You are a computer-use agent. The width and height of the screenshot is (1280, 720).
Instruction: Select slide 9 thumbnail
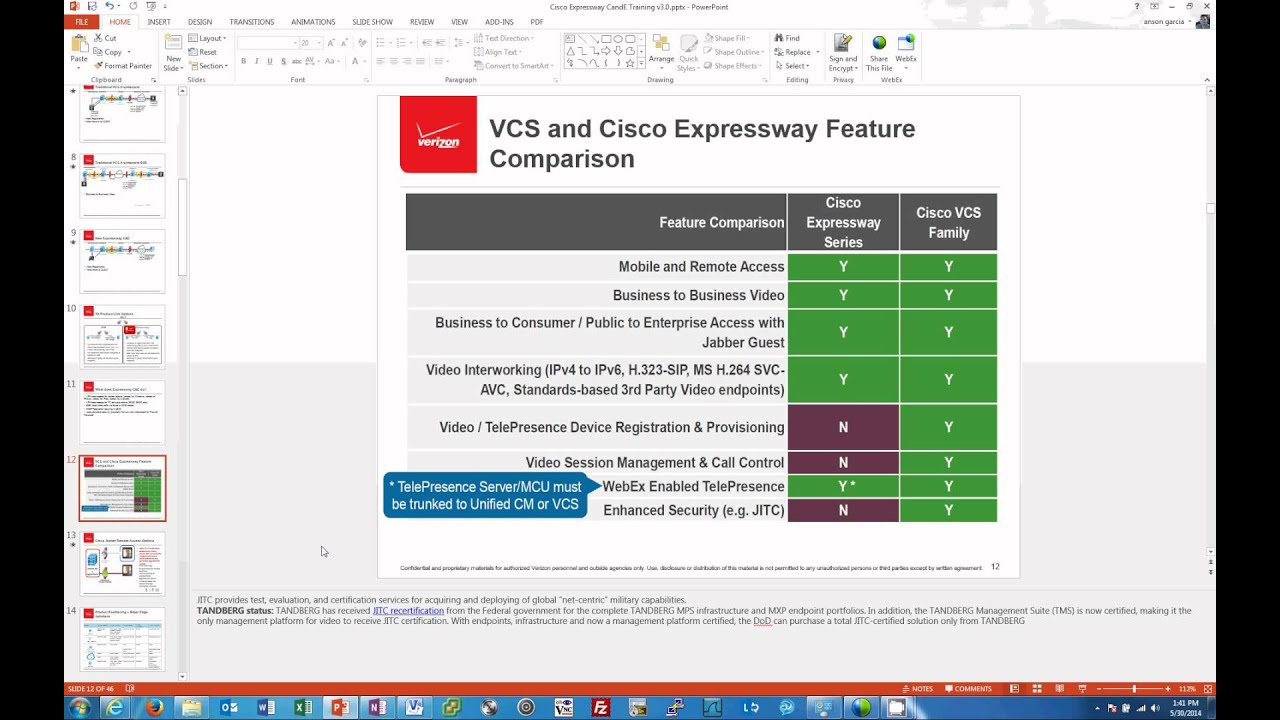pos(123,261)
